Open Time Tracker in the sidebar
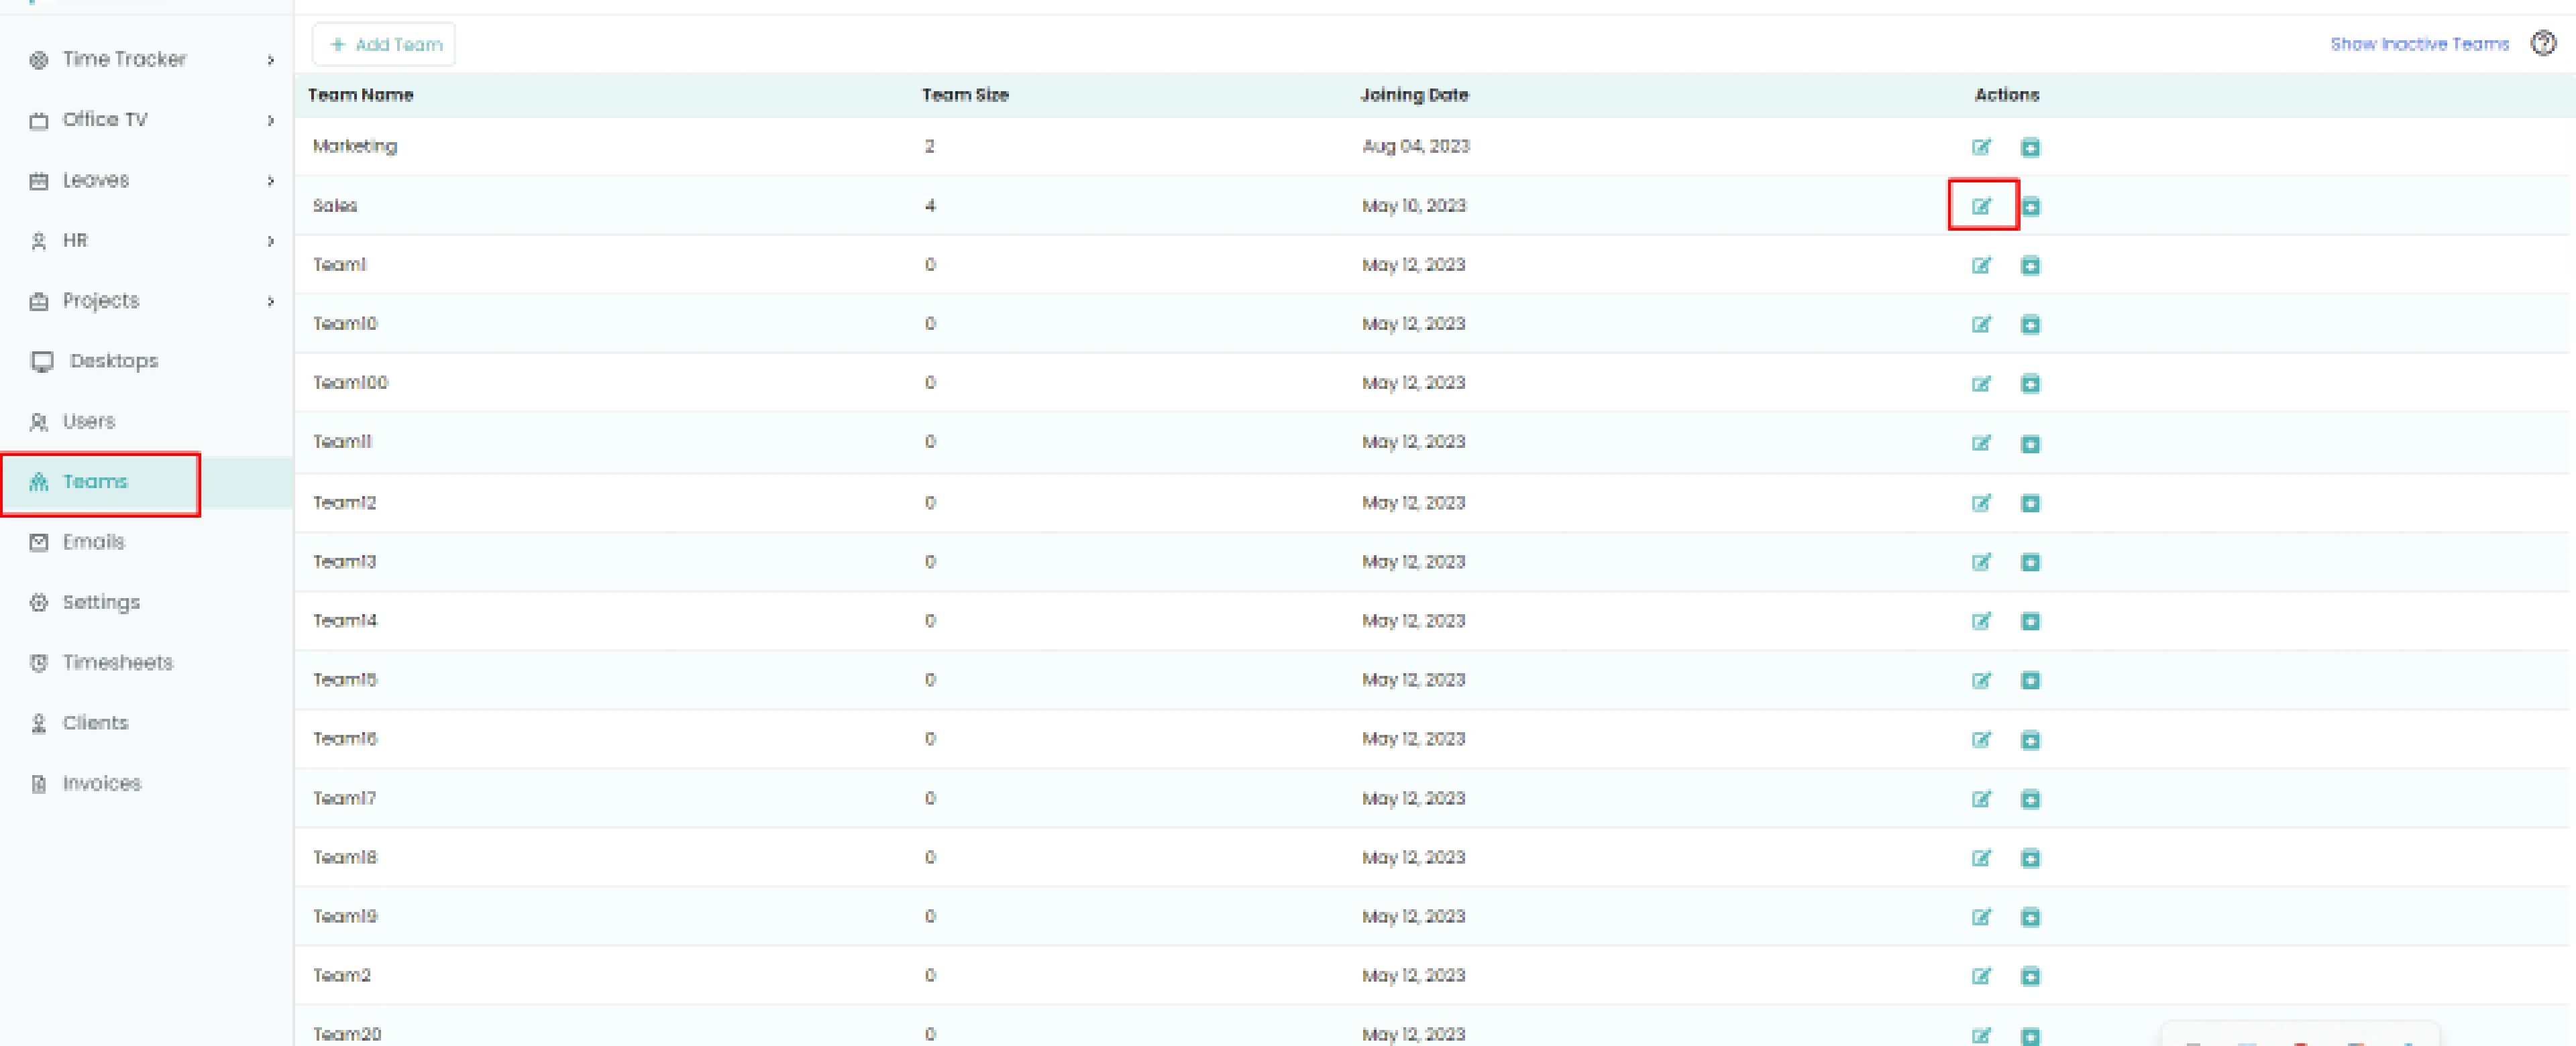The image size is (2576, 1046). (x=124, y=59)
